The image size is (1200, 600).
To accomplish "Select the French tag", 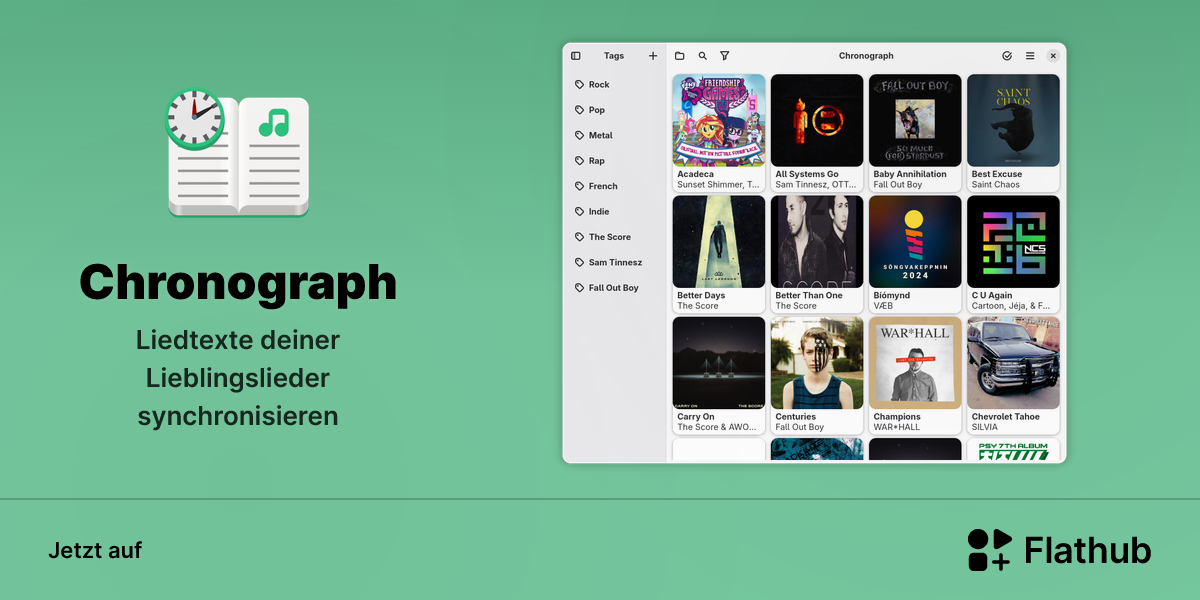I will (x=615, y=186).
